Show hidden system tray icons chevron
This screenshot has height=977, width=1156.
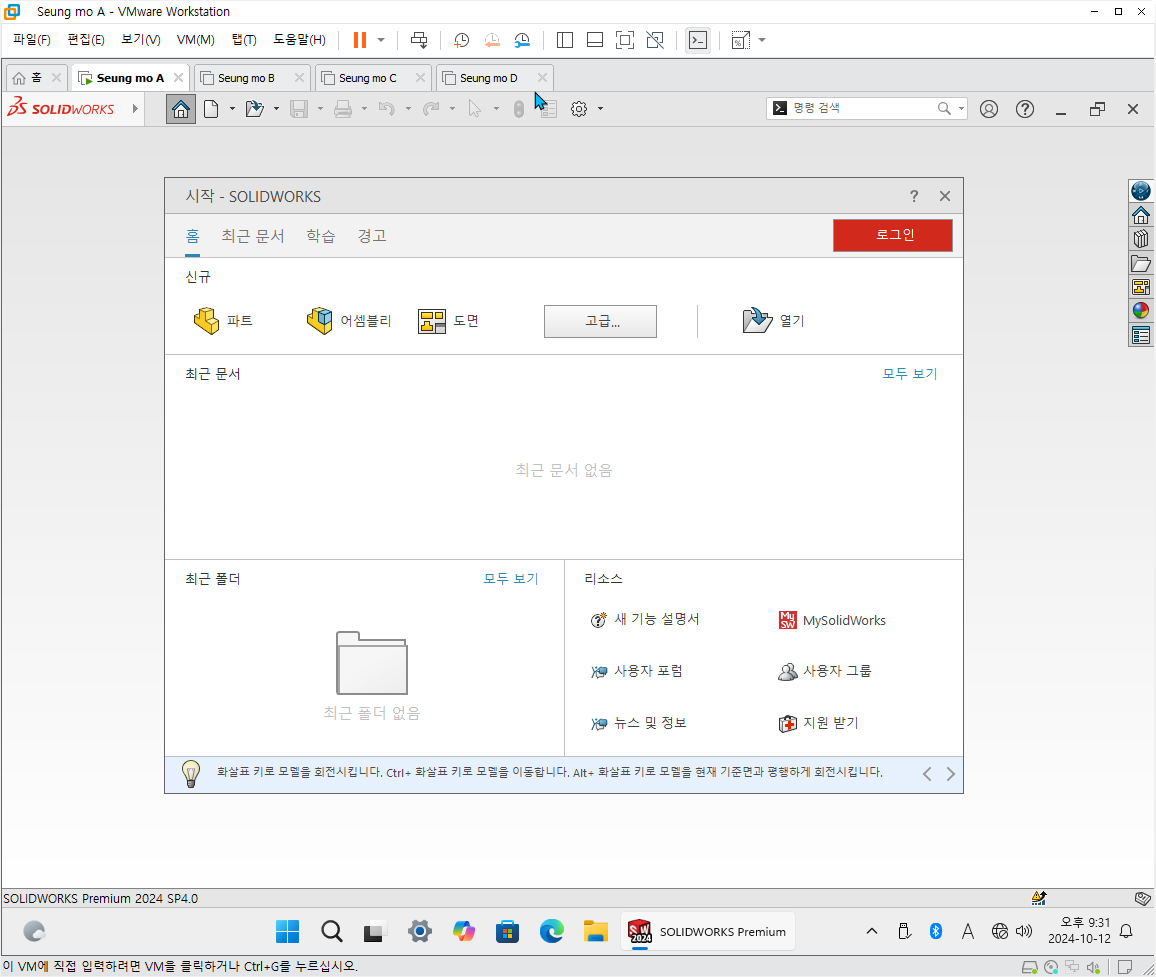872,931
